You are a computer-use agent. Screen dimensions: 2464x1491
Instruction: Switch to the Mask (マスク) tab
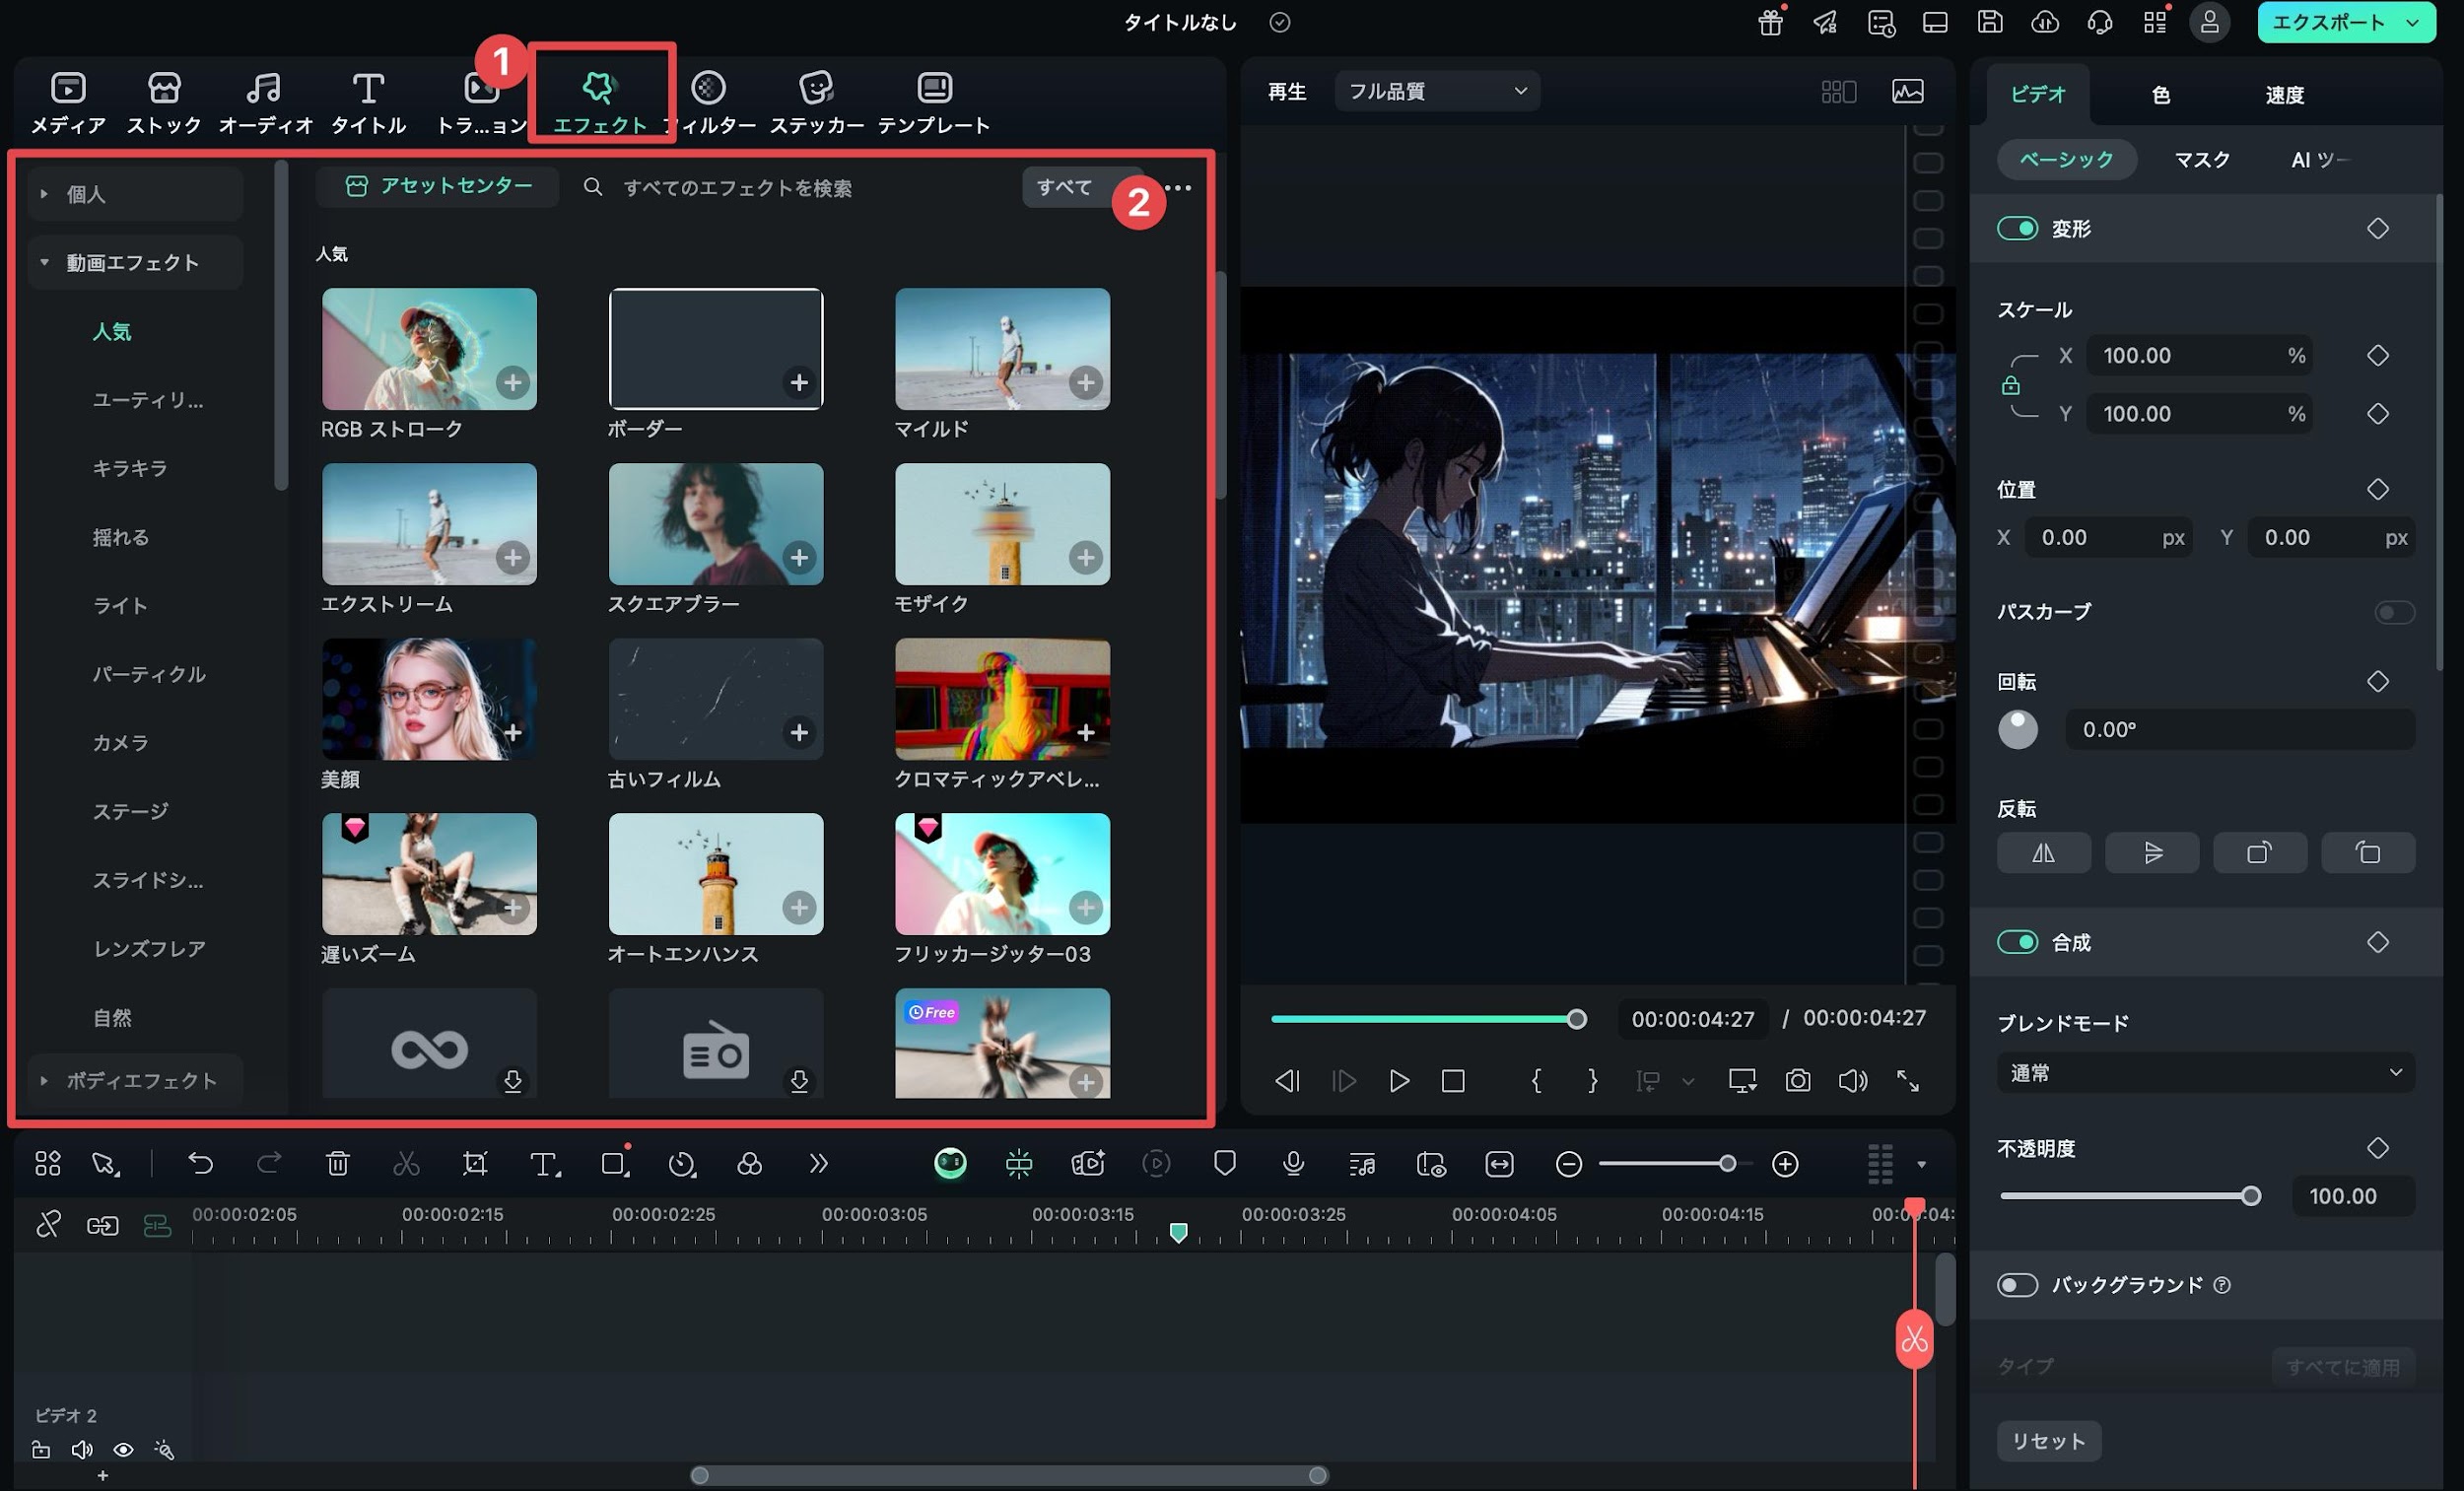coord(2202,159)
